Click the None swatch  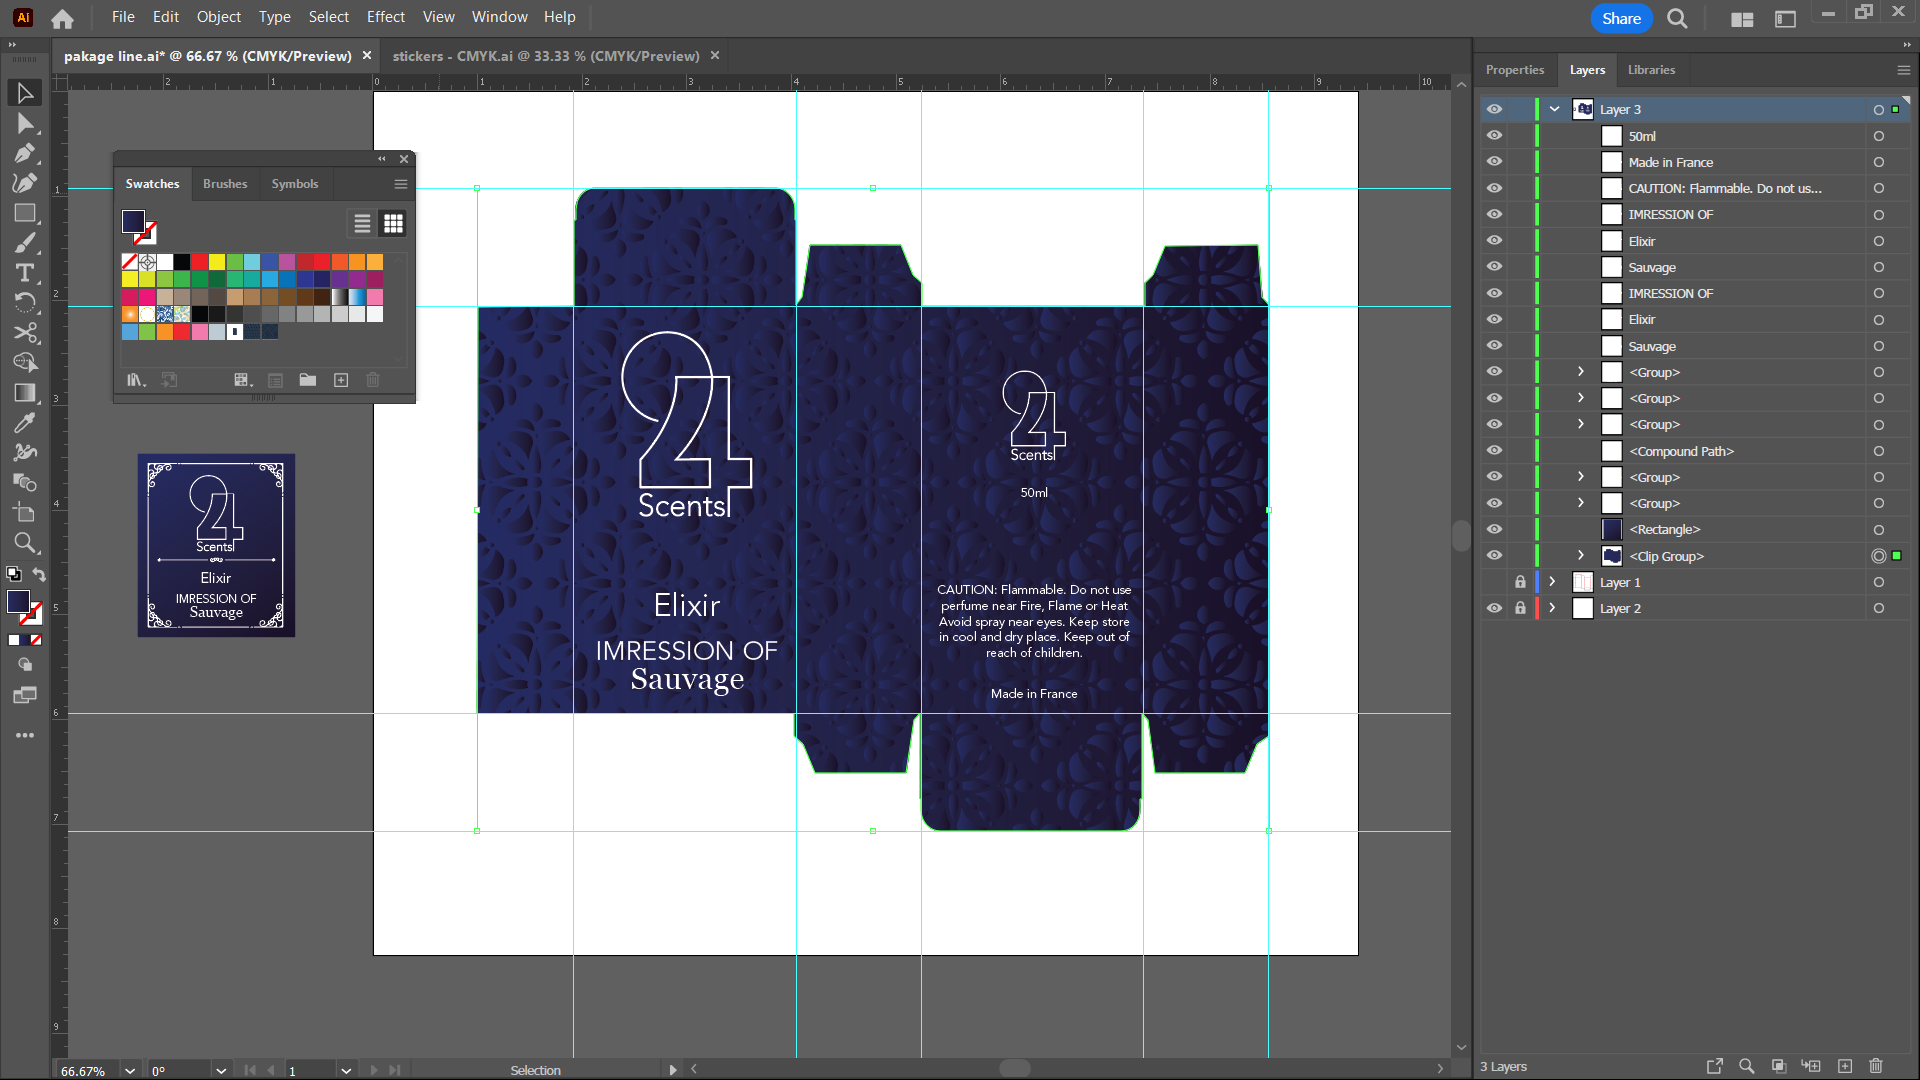click(x=130, y=262)
